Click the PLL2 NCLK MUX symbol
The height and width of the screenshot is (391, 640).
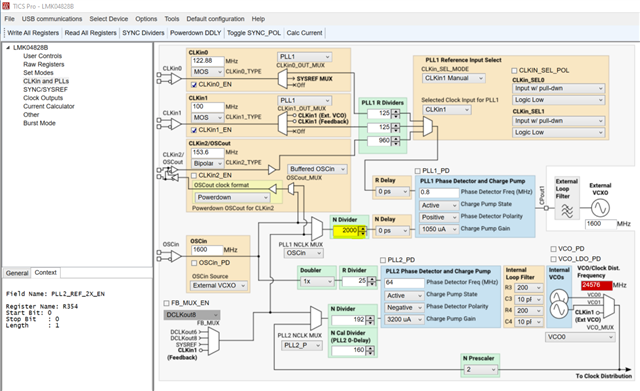tap(316, 318)
